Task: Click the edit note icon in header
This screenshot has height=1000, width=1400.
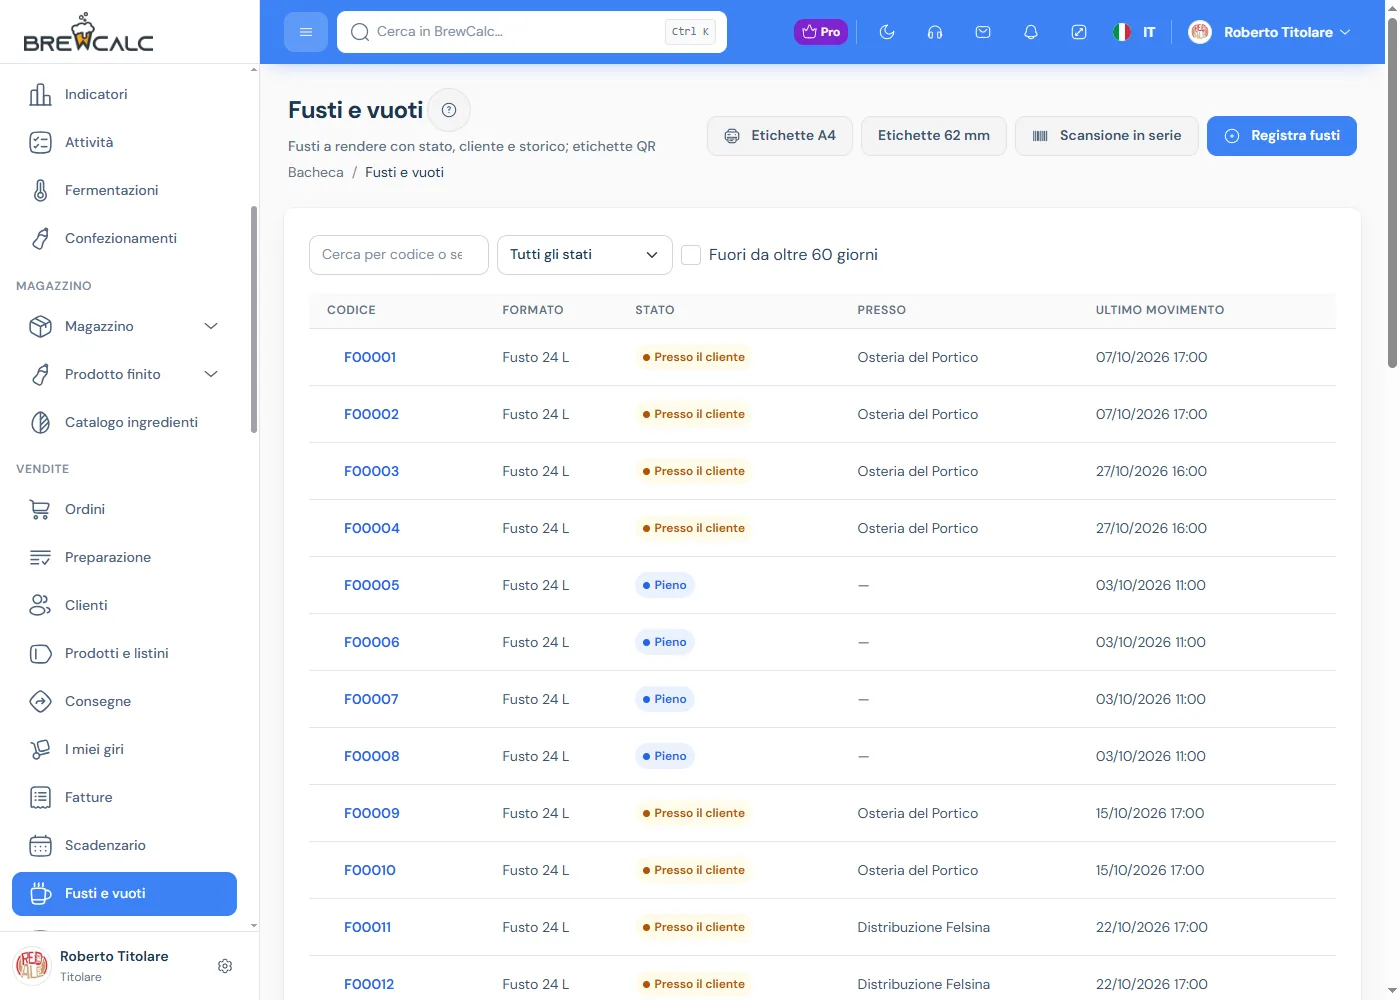Action: point(1079,32)
